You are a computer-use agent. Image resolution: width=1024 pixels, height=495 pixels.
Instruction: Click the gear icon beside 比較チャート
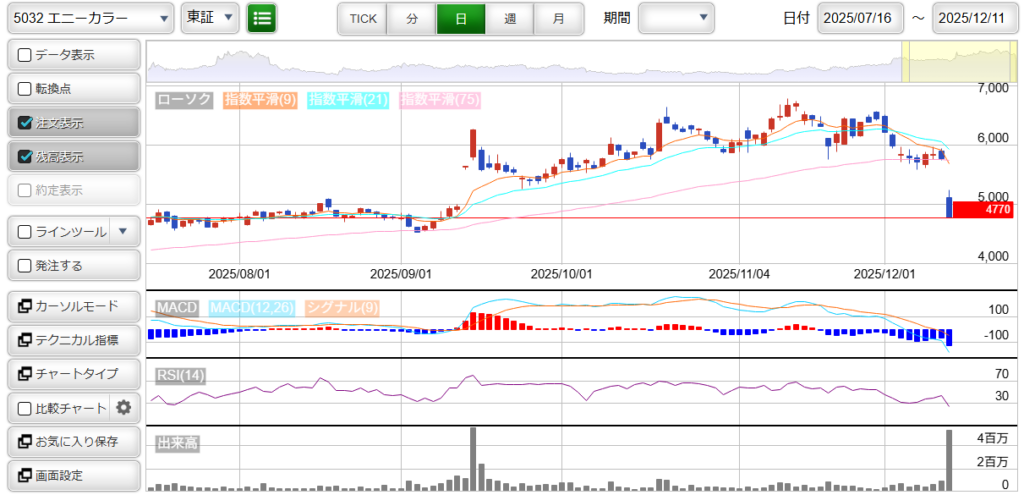[124, 407]
